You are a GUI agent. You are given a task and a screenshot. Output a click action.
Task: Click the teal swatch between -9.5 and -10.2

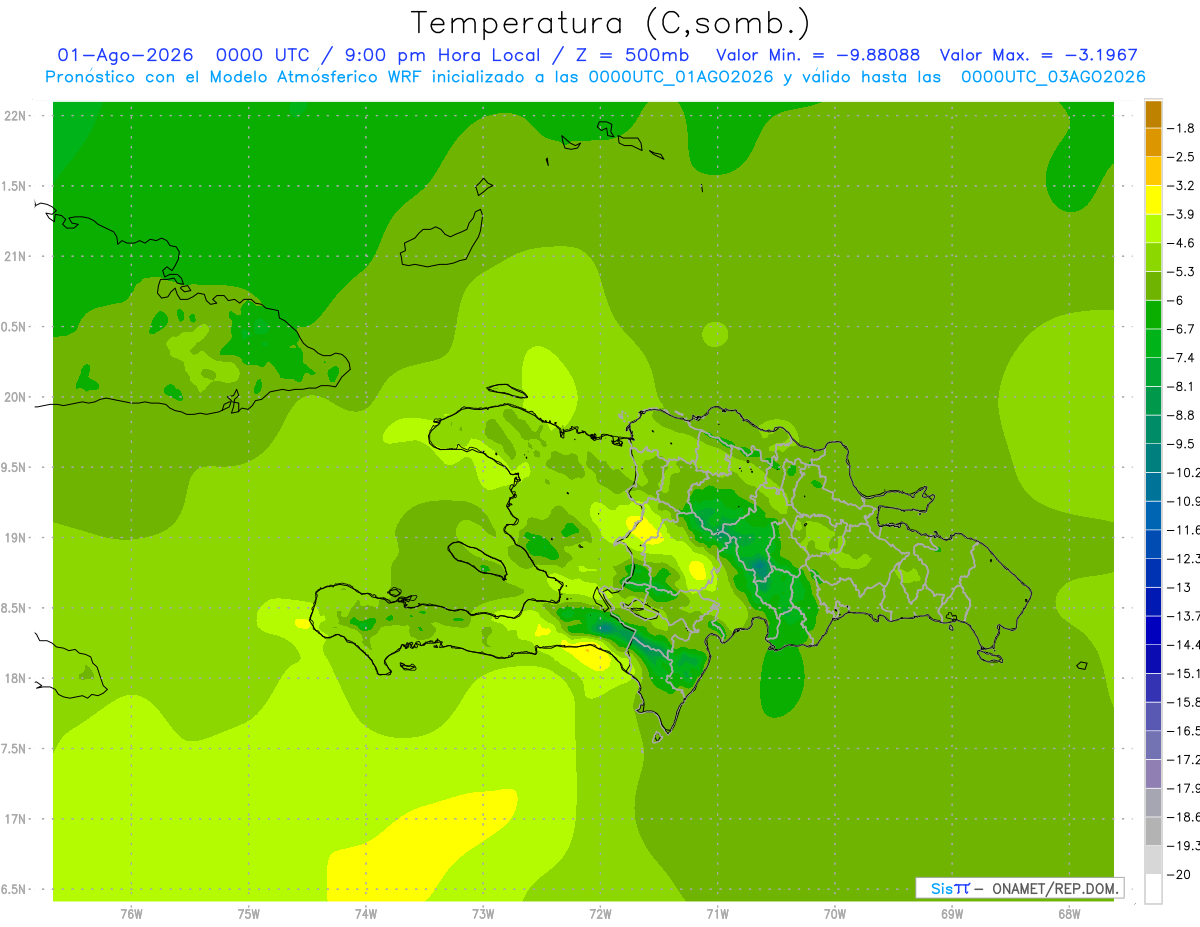pyautogui.click(x=1153, y=458)
